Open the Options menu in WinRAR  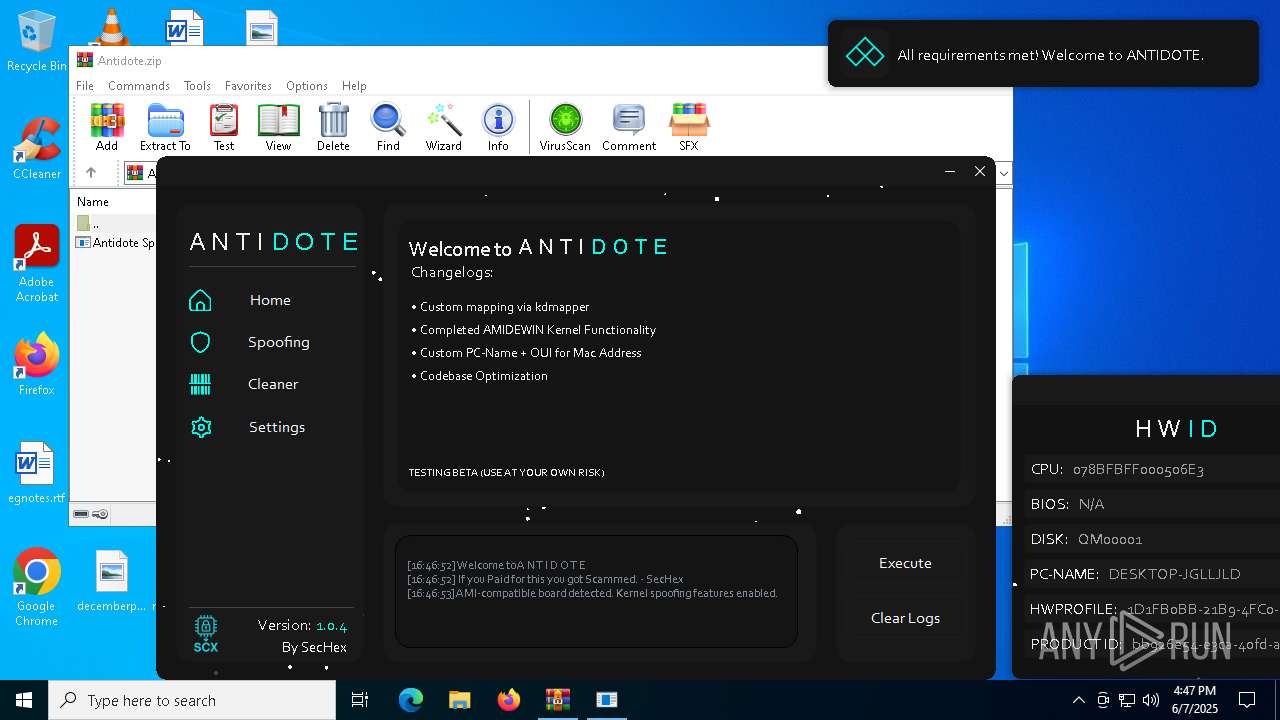click(x=307, y=86)
